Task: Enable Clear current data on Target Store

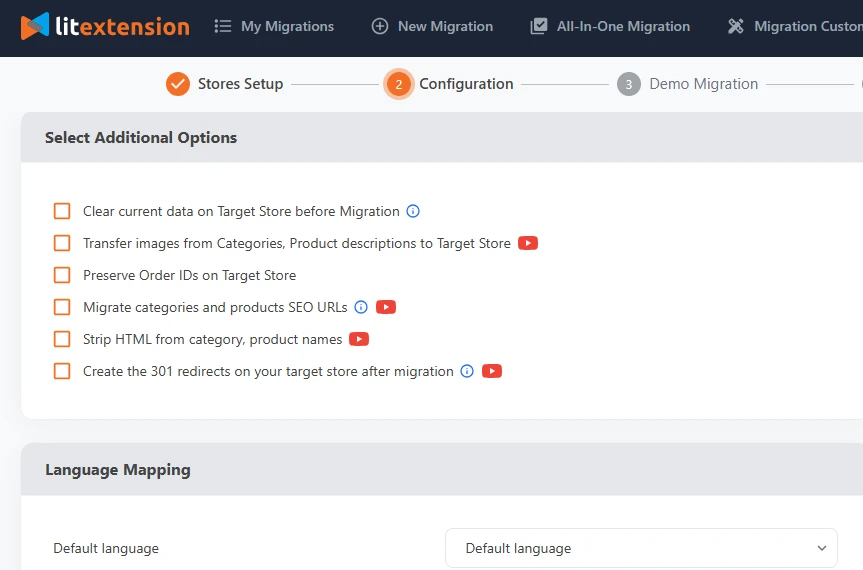Action: (62, 211)
